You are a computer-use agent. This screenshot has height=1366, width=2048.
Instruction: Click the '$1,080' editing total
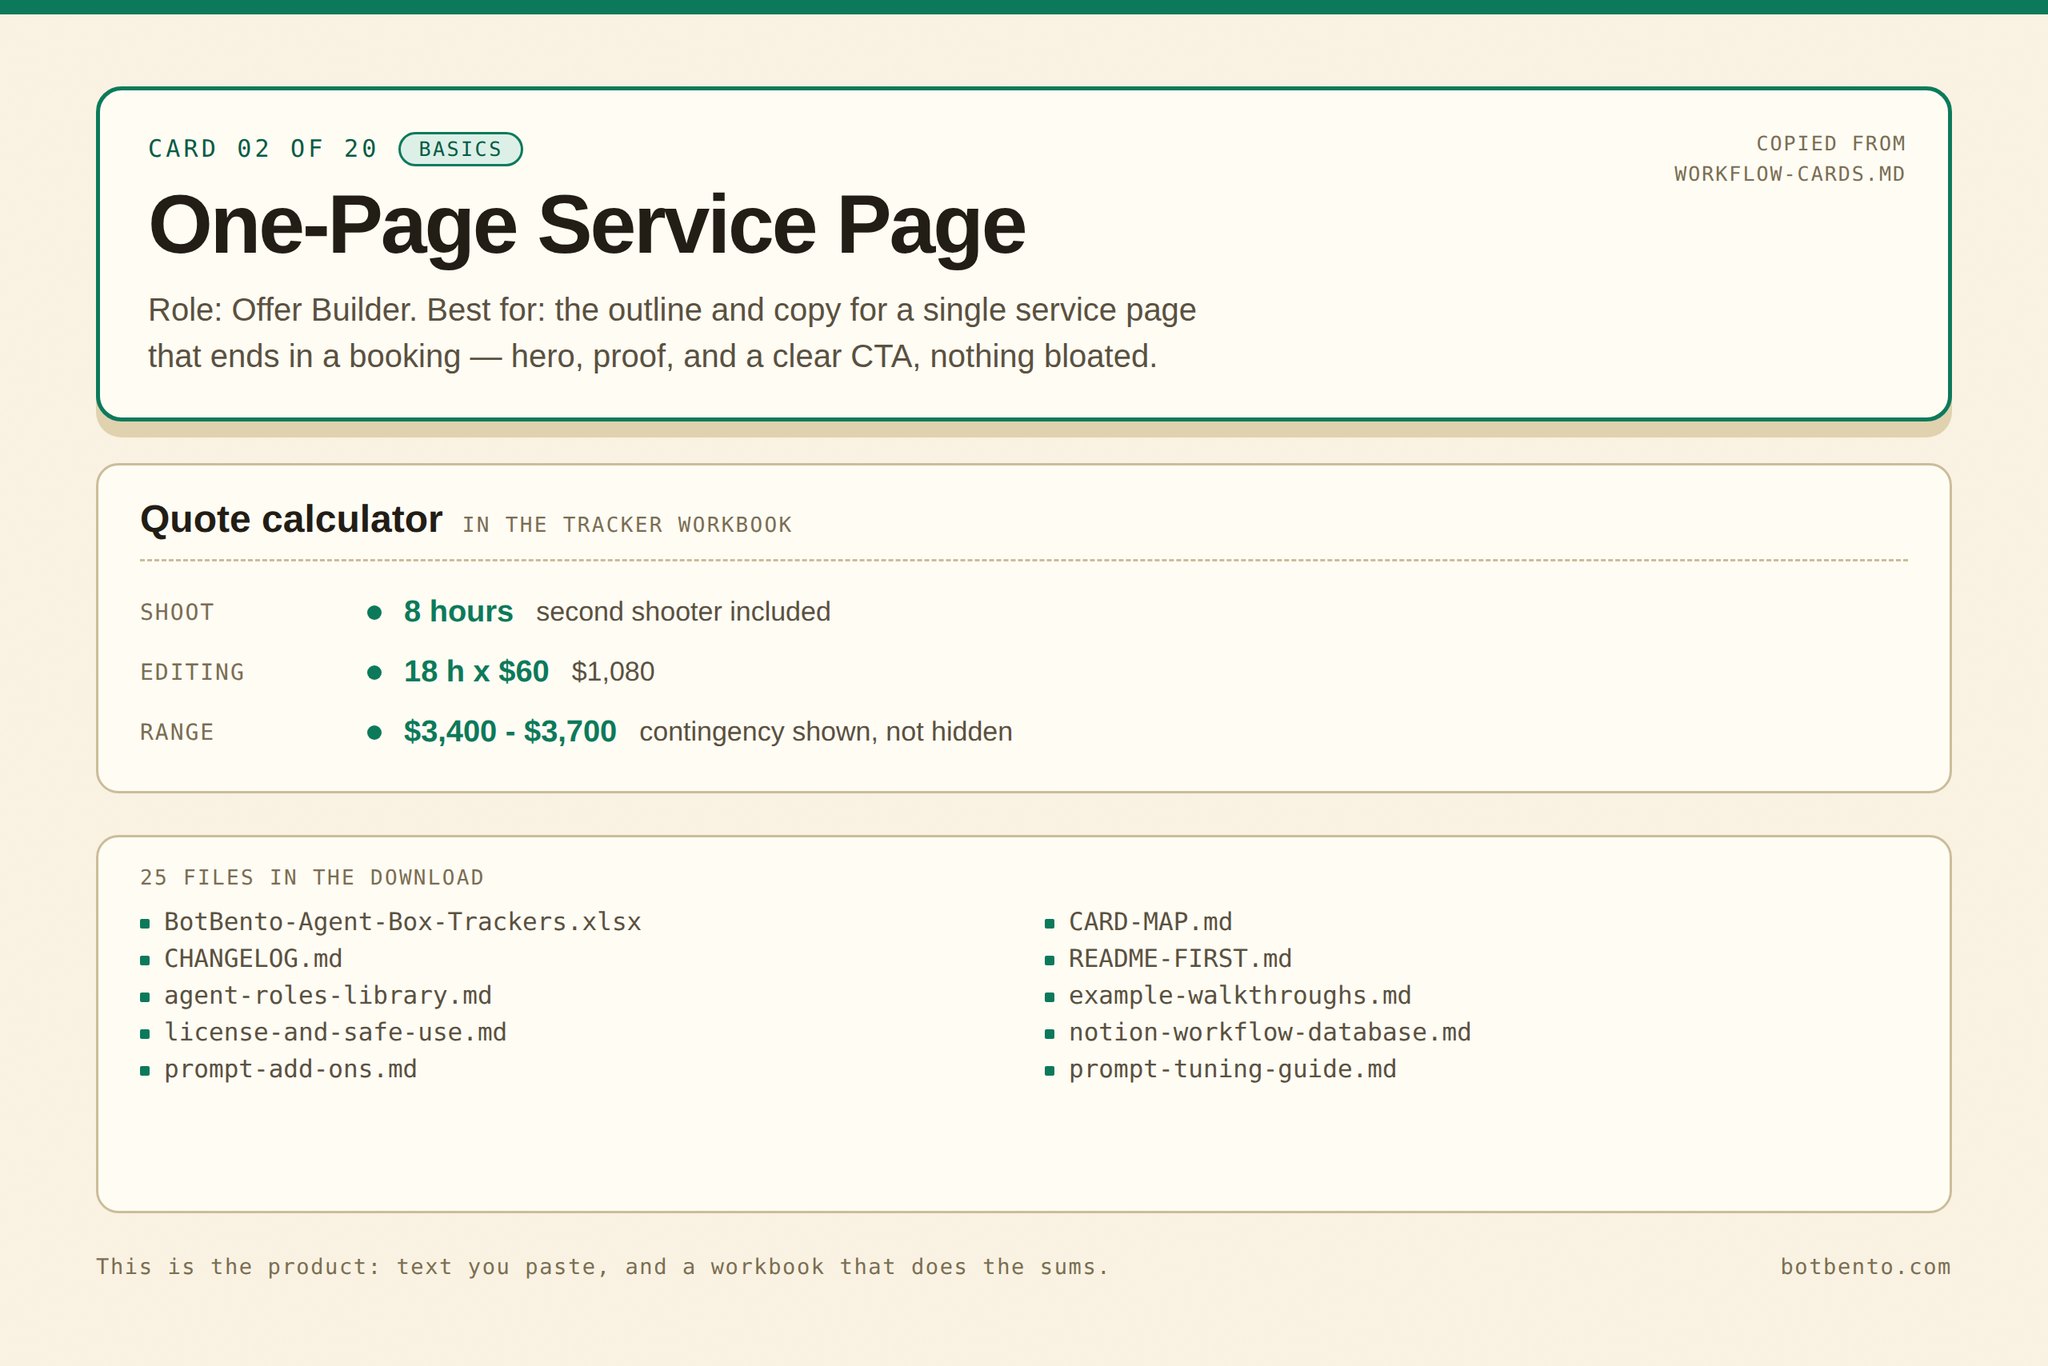613,672
